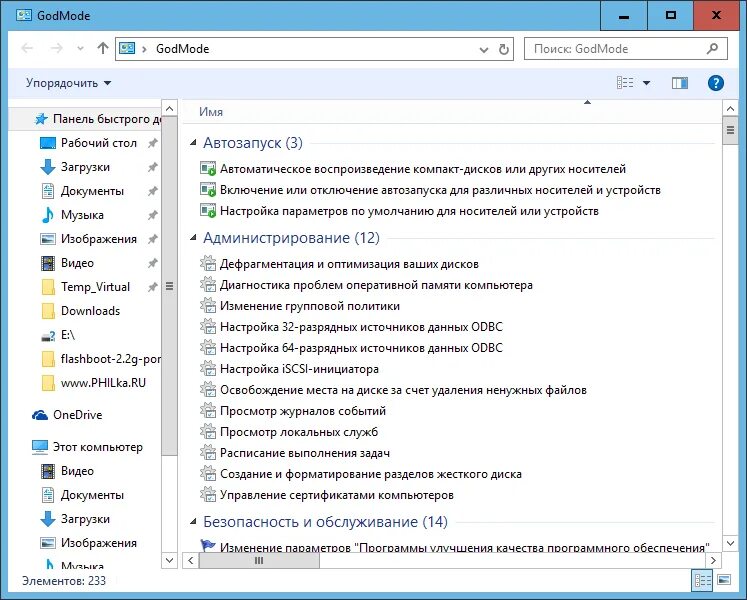Click icon of Освобождение места на диске
The image size is (747, 600).
click(208, 389)
